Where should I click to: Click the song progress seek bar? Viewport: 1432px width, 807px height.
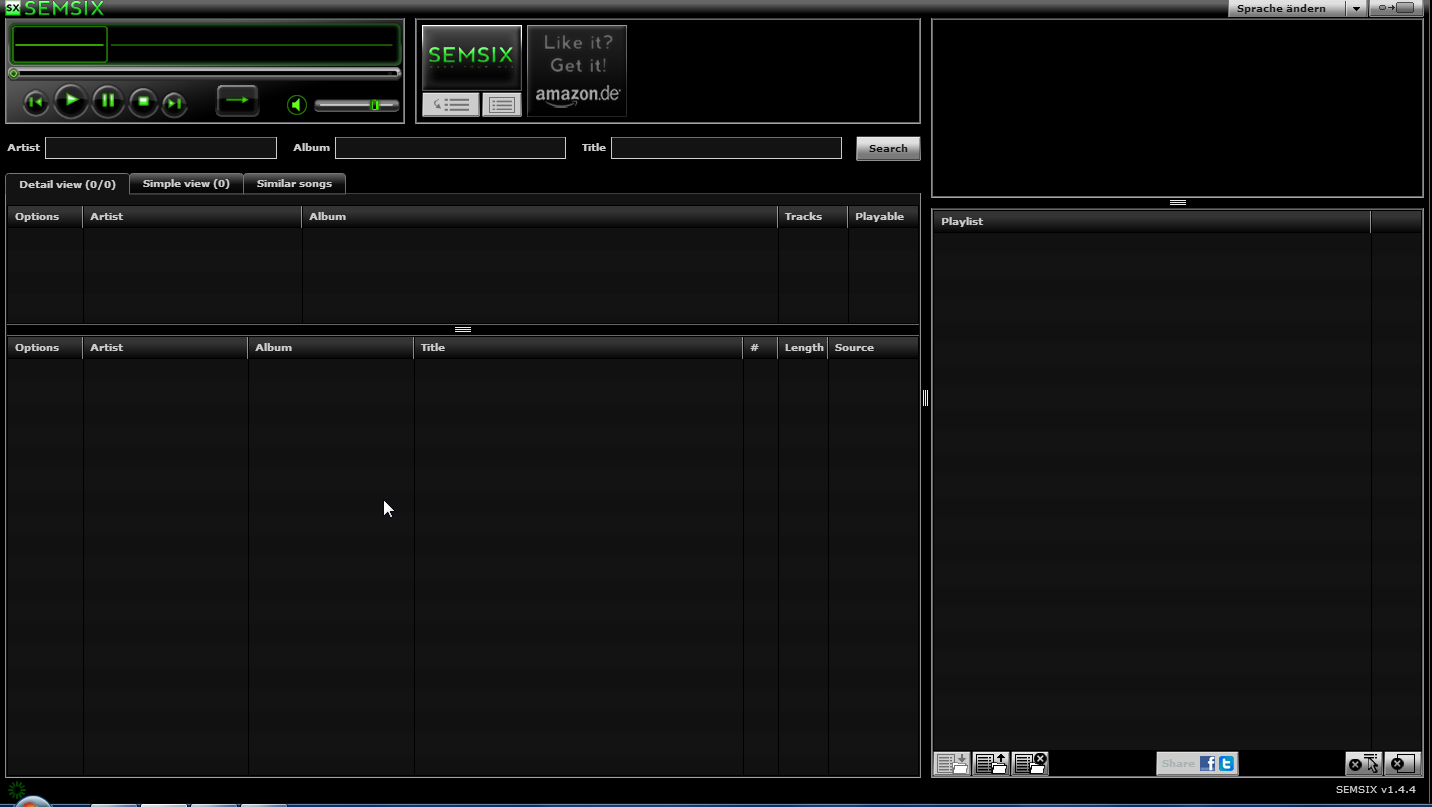click(205, 73)
